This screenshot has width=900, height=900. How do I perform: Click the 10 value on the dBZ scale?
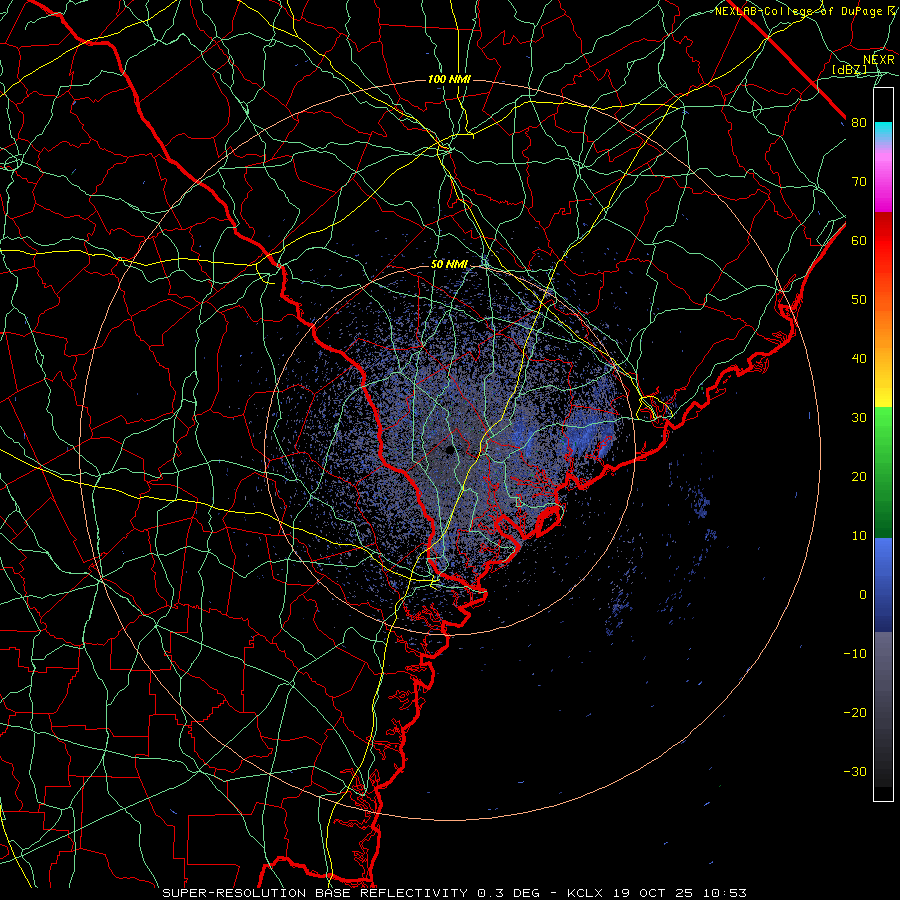click(x=859, y=536)
